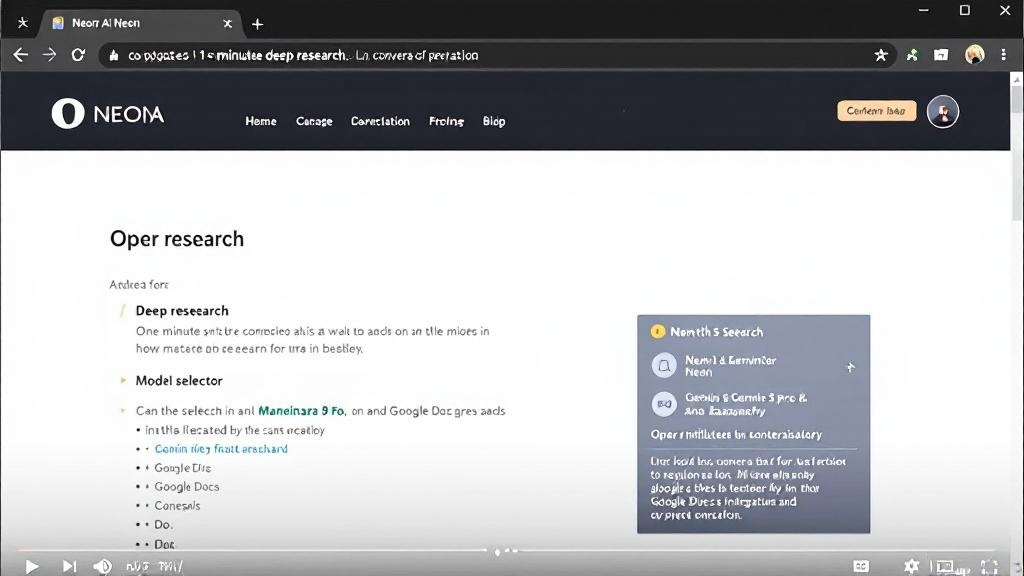Click the bookmark star in the address bar

[881, 55]
